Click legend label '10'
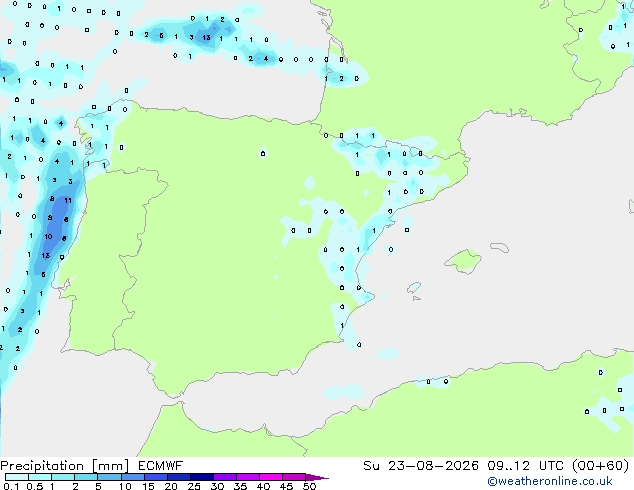This screenshot has height=490, width=634. [125, 486]
